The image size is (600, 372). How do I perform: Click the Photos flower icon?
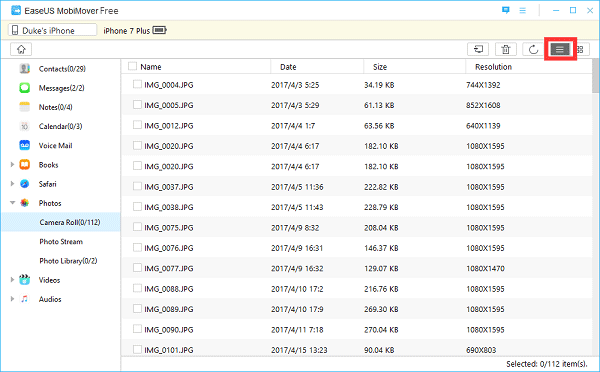(24, 203)
